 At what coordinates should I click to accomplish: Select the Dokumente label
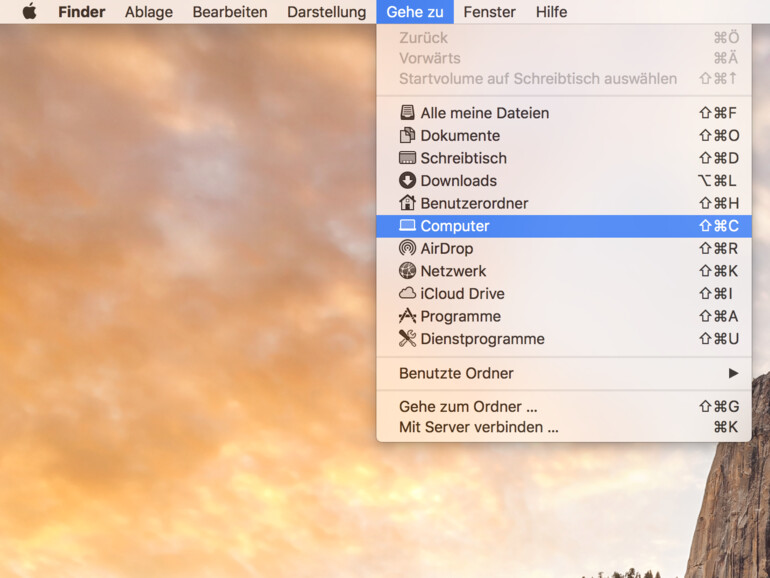460,136
